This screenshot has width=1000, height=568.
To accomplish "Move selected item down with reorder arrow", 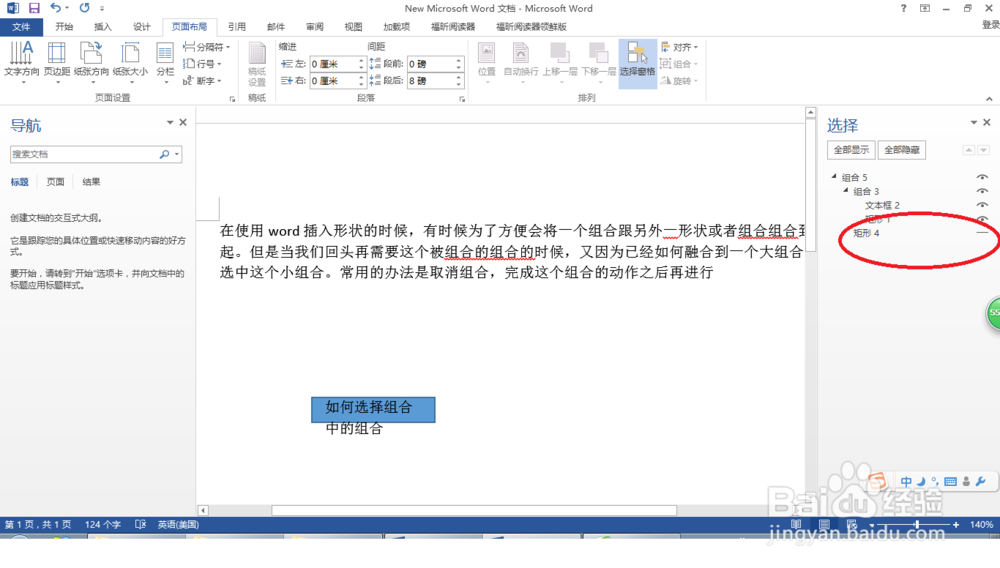I will [x=983, y=150].
